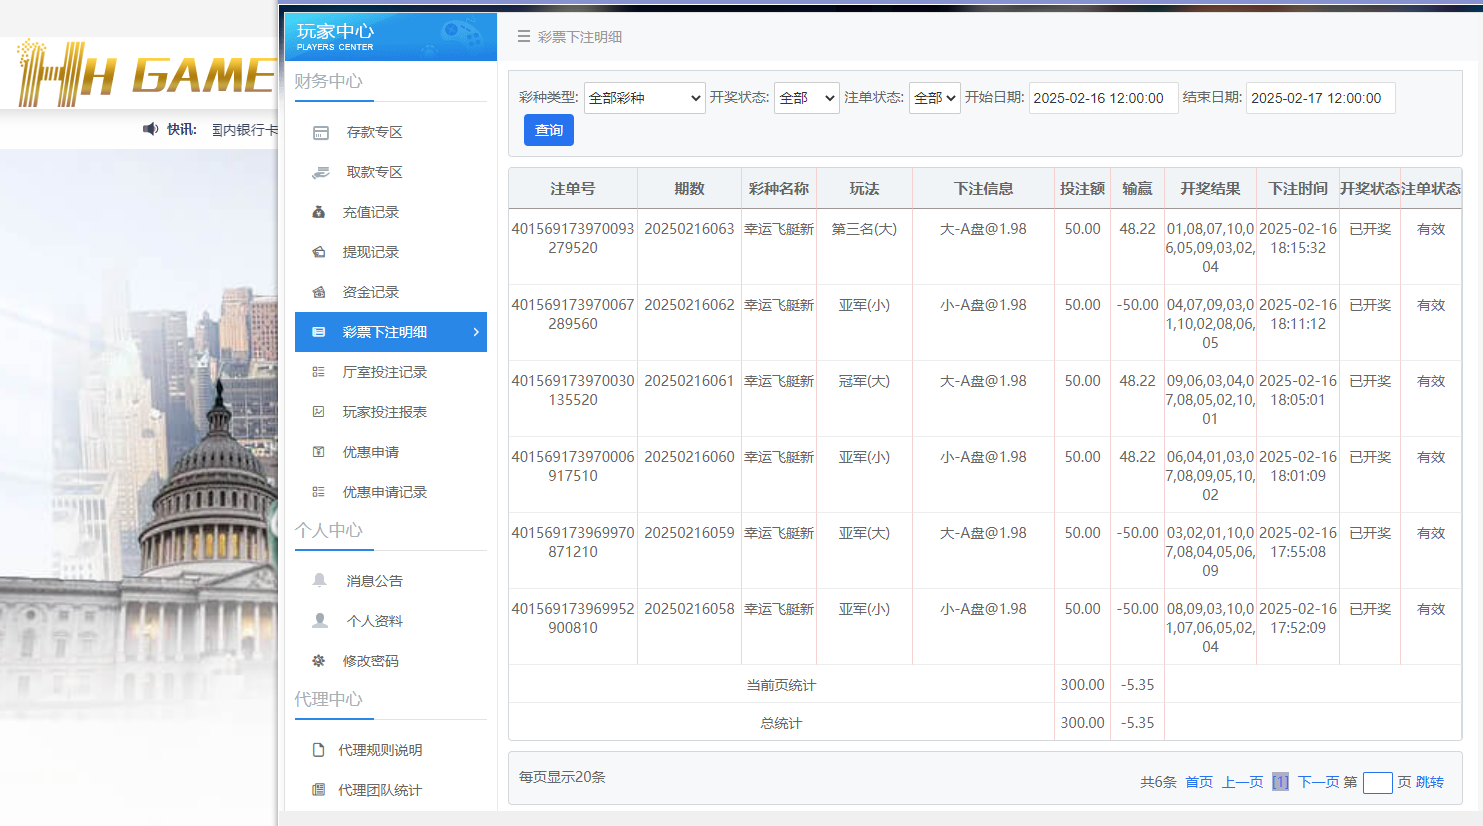Click the blue 查询 search button

[548, 129]
